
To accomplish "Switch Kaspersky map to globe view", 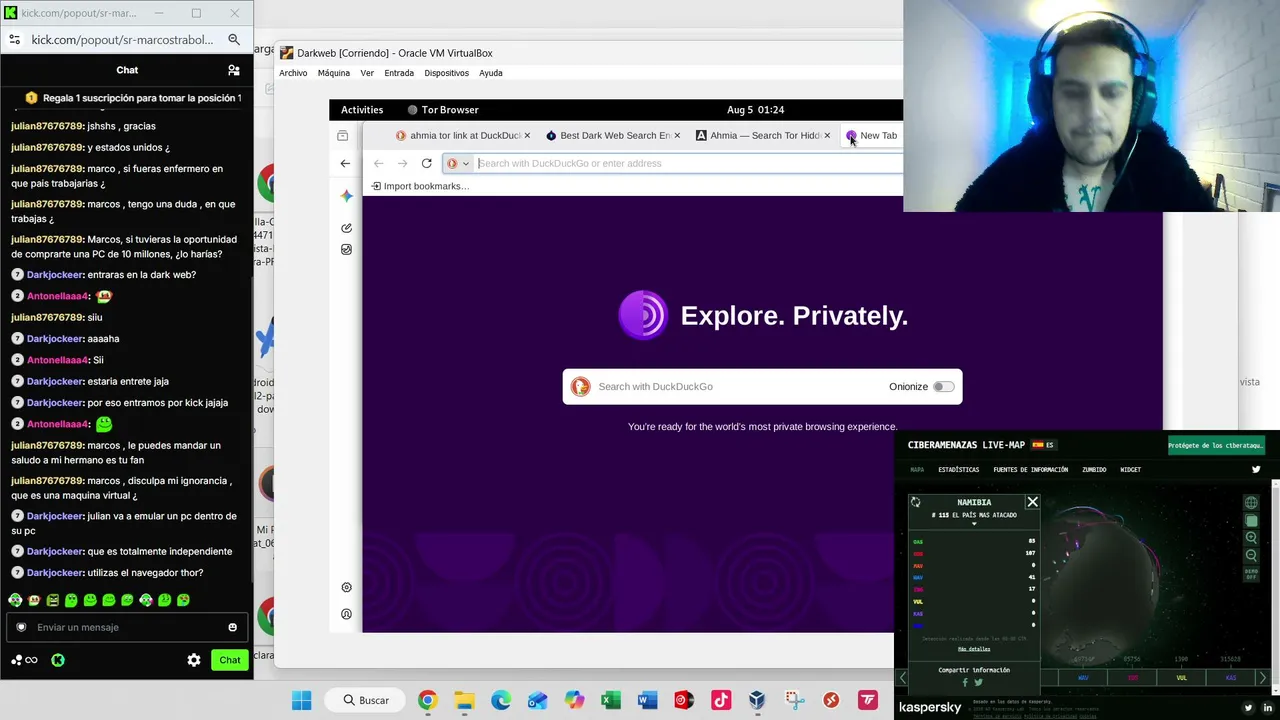I will 1251,503.
